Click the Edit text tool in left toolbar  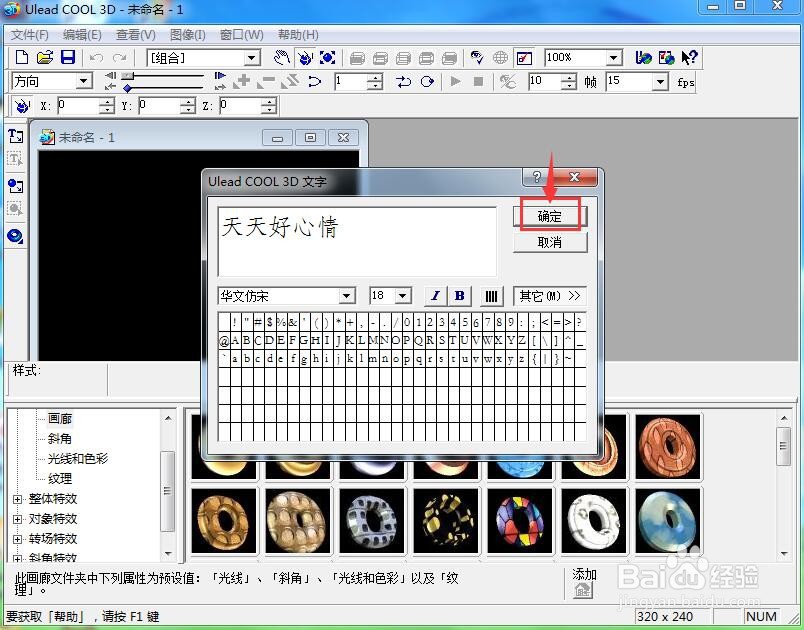tap(15, 159)
